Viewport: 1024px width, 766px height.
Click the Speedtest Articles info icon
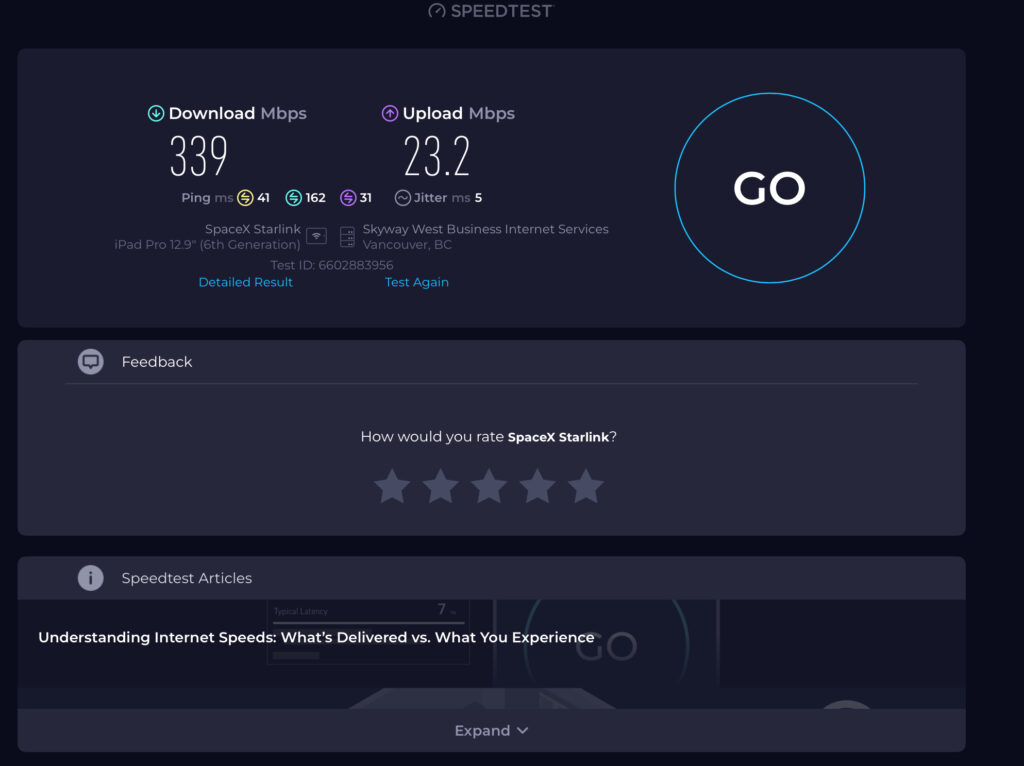tap(91, 578)
